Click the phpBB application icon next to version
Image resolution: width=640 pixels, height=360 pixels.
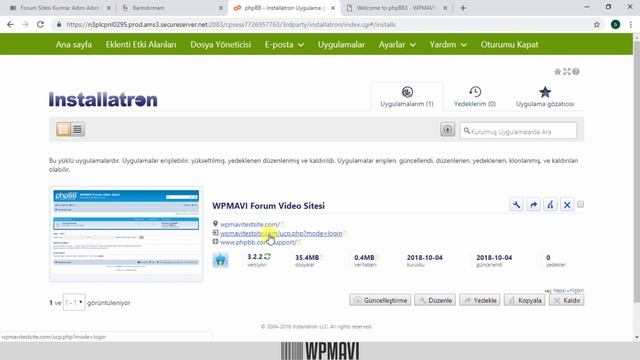pyautogui.click(x=220, y=260)
